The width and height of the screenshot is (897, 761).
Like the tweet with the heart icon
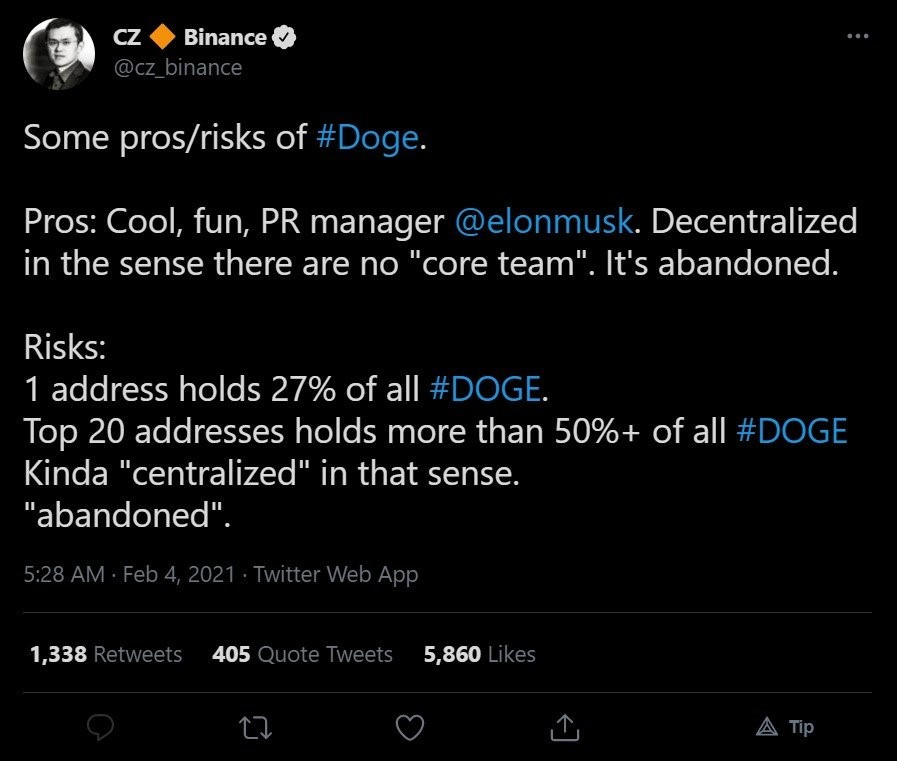pyautogui.click(x=410, y=728)
